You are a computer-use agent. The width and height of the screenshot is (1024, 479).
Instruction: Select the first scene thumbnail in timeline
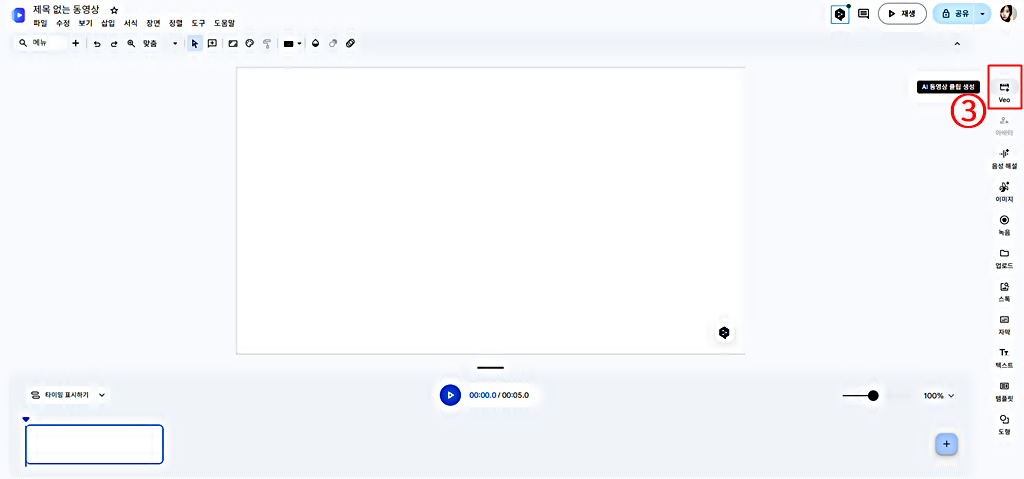[95, 444]
